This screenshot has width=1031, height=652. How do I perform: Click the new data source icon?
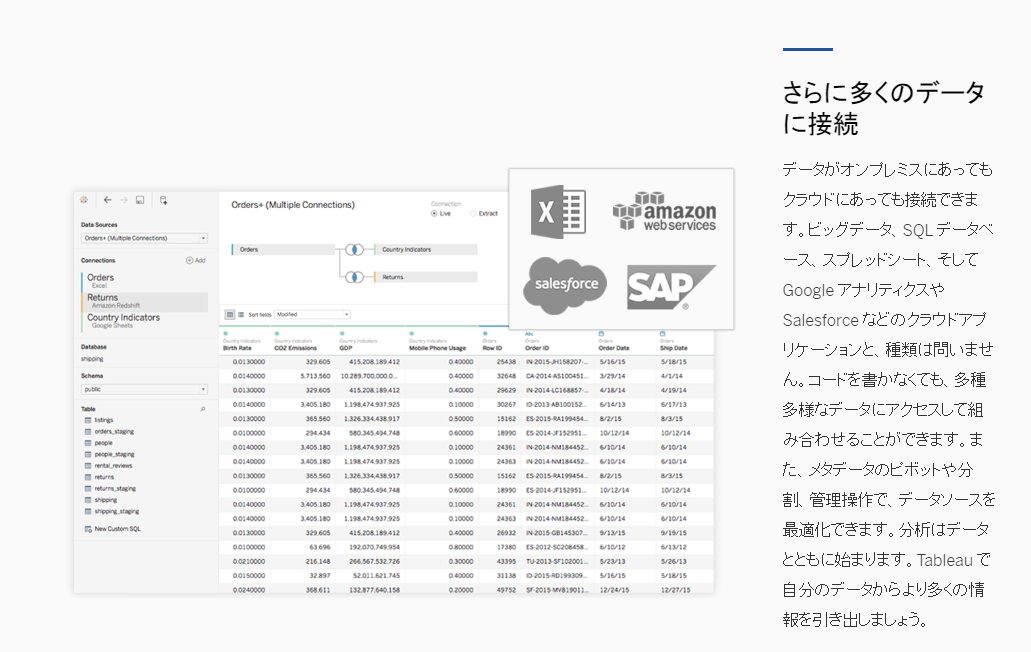pyautogui.click(x=163, y=200)
